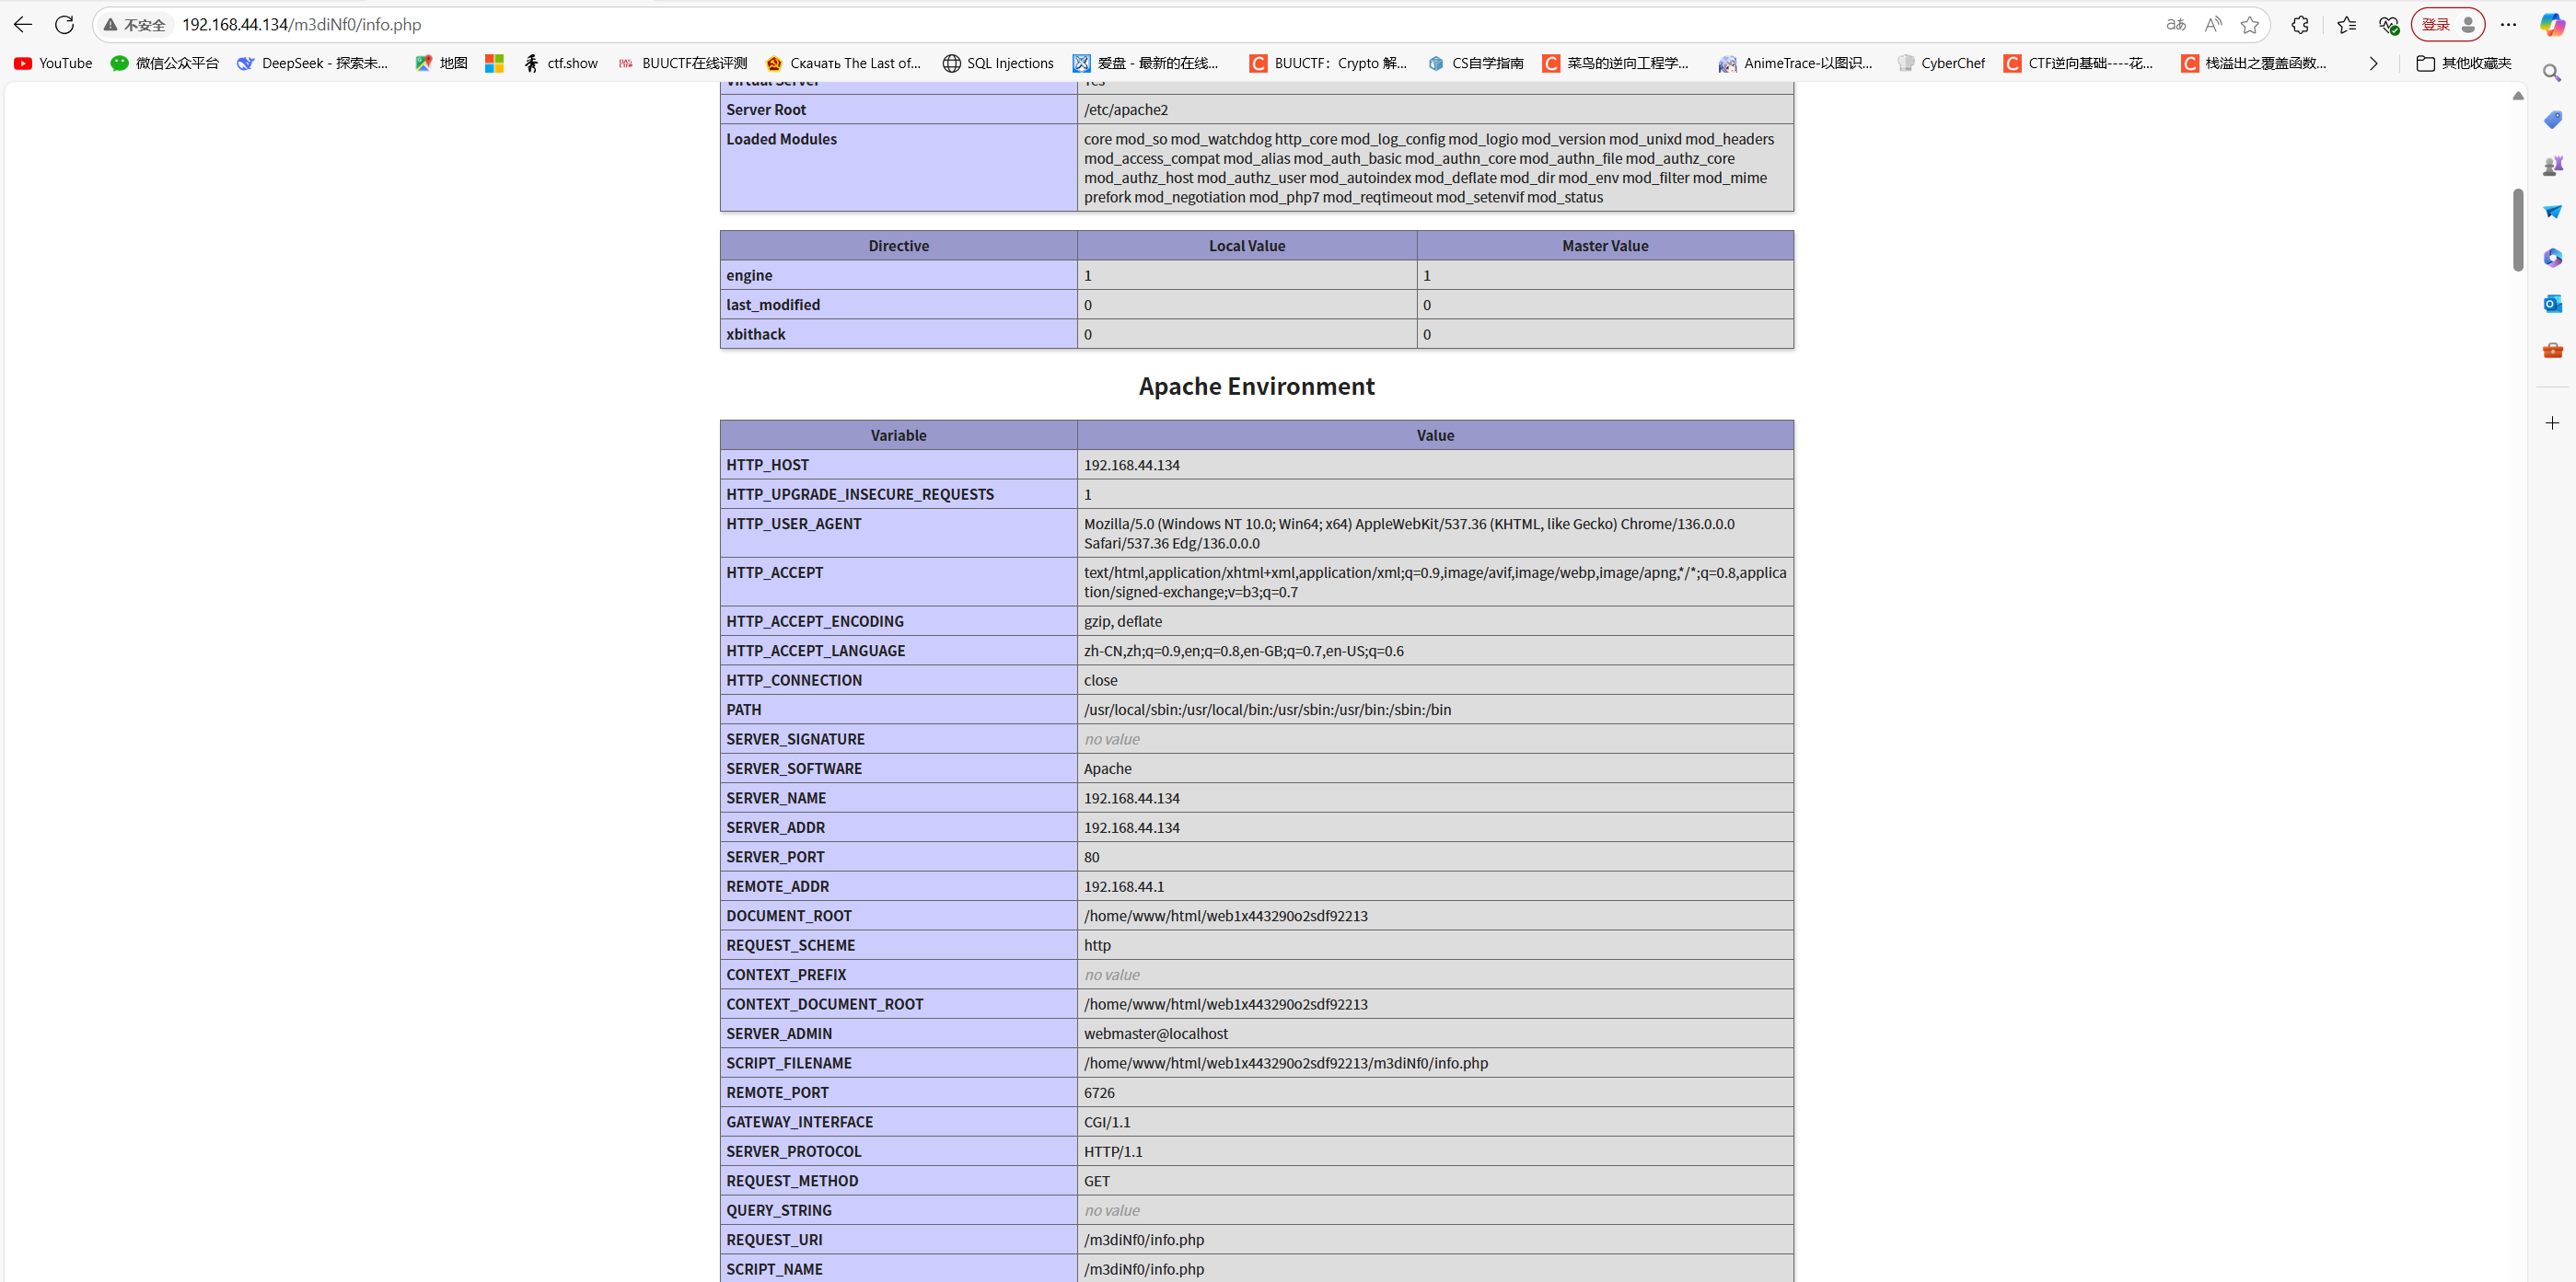Click the GATEWAY_INTERFACE value CGI/1.1
Screen dimensions: 2576x1282
[x=1107, y=1122]
